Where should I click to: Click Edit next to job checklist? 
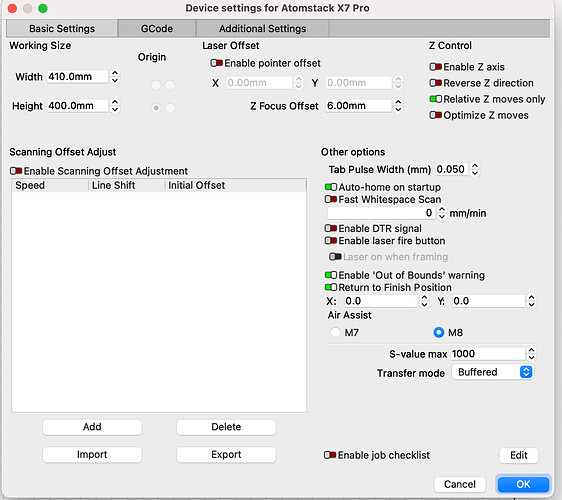[x=519, y=455]
